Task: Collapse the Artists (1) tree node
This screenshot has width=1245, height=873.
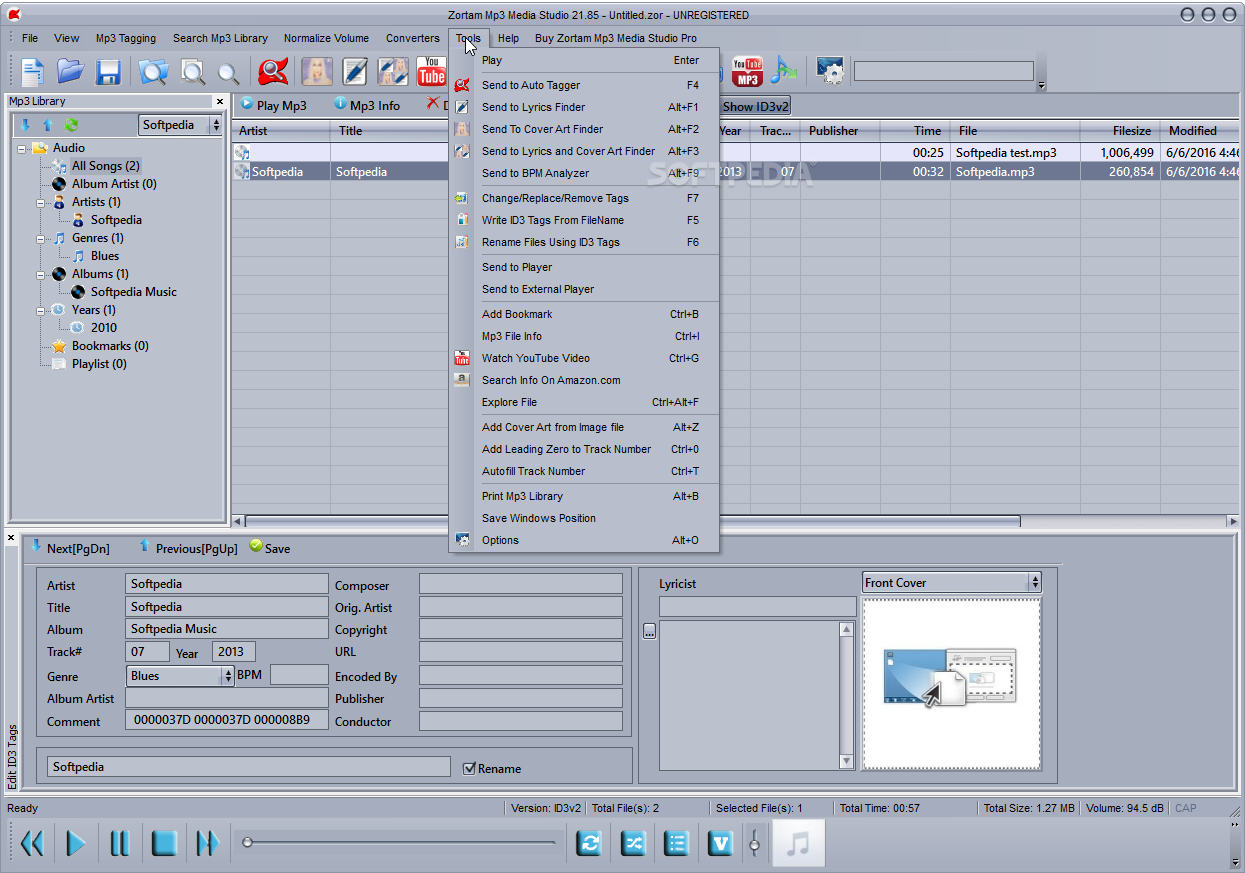Action: click(41, 202)
